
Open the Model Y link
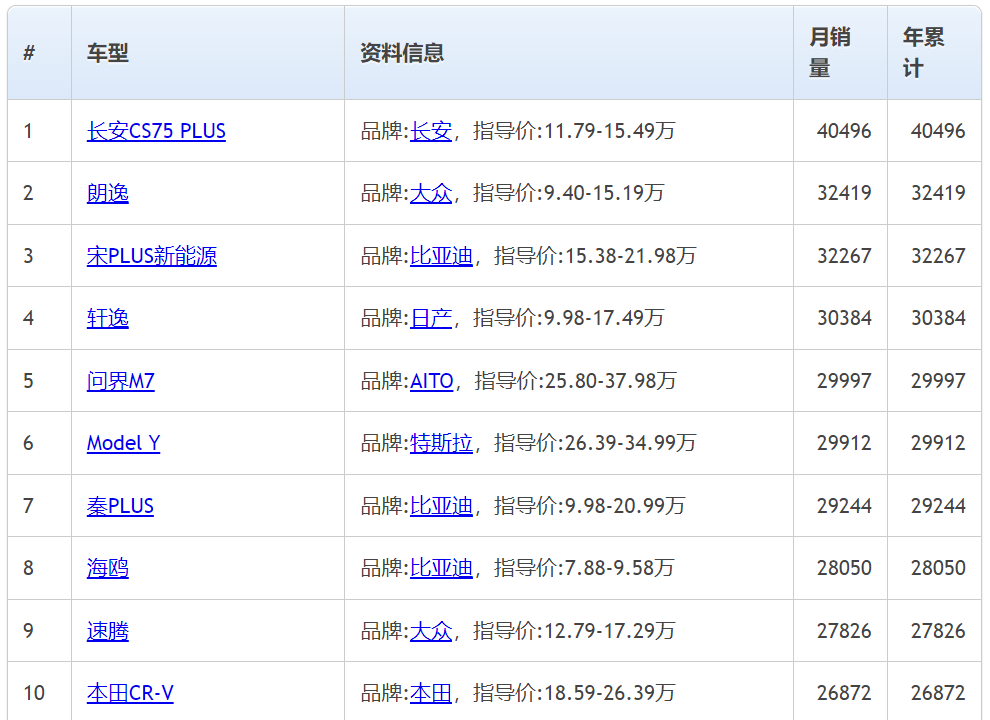coord(123,443)
